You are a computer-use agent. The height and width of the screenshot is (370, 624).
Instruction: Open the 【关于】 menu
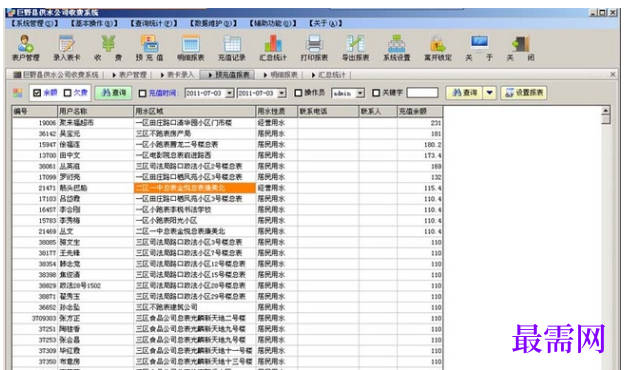pyautogui.click(x=326, y=23)
